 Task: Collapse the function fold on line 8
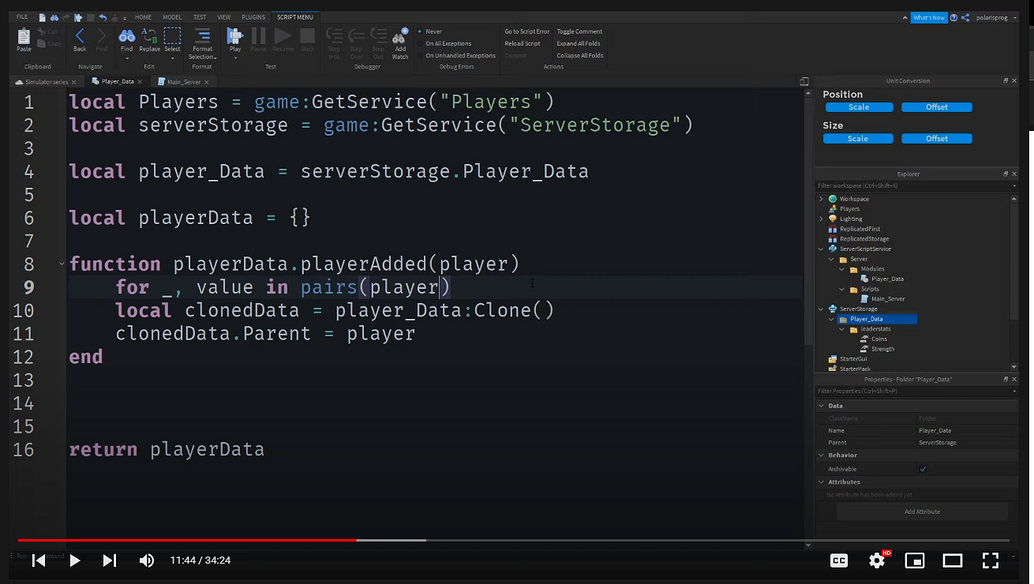point(62,264)
